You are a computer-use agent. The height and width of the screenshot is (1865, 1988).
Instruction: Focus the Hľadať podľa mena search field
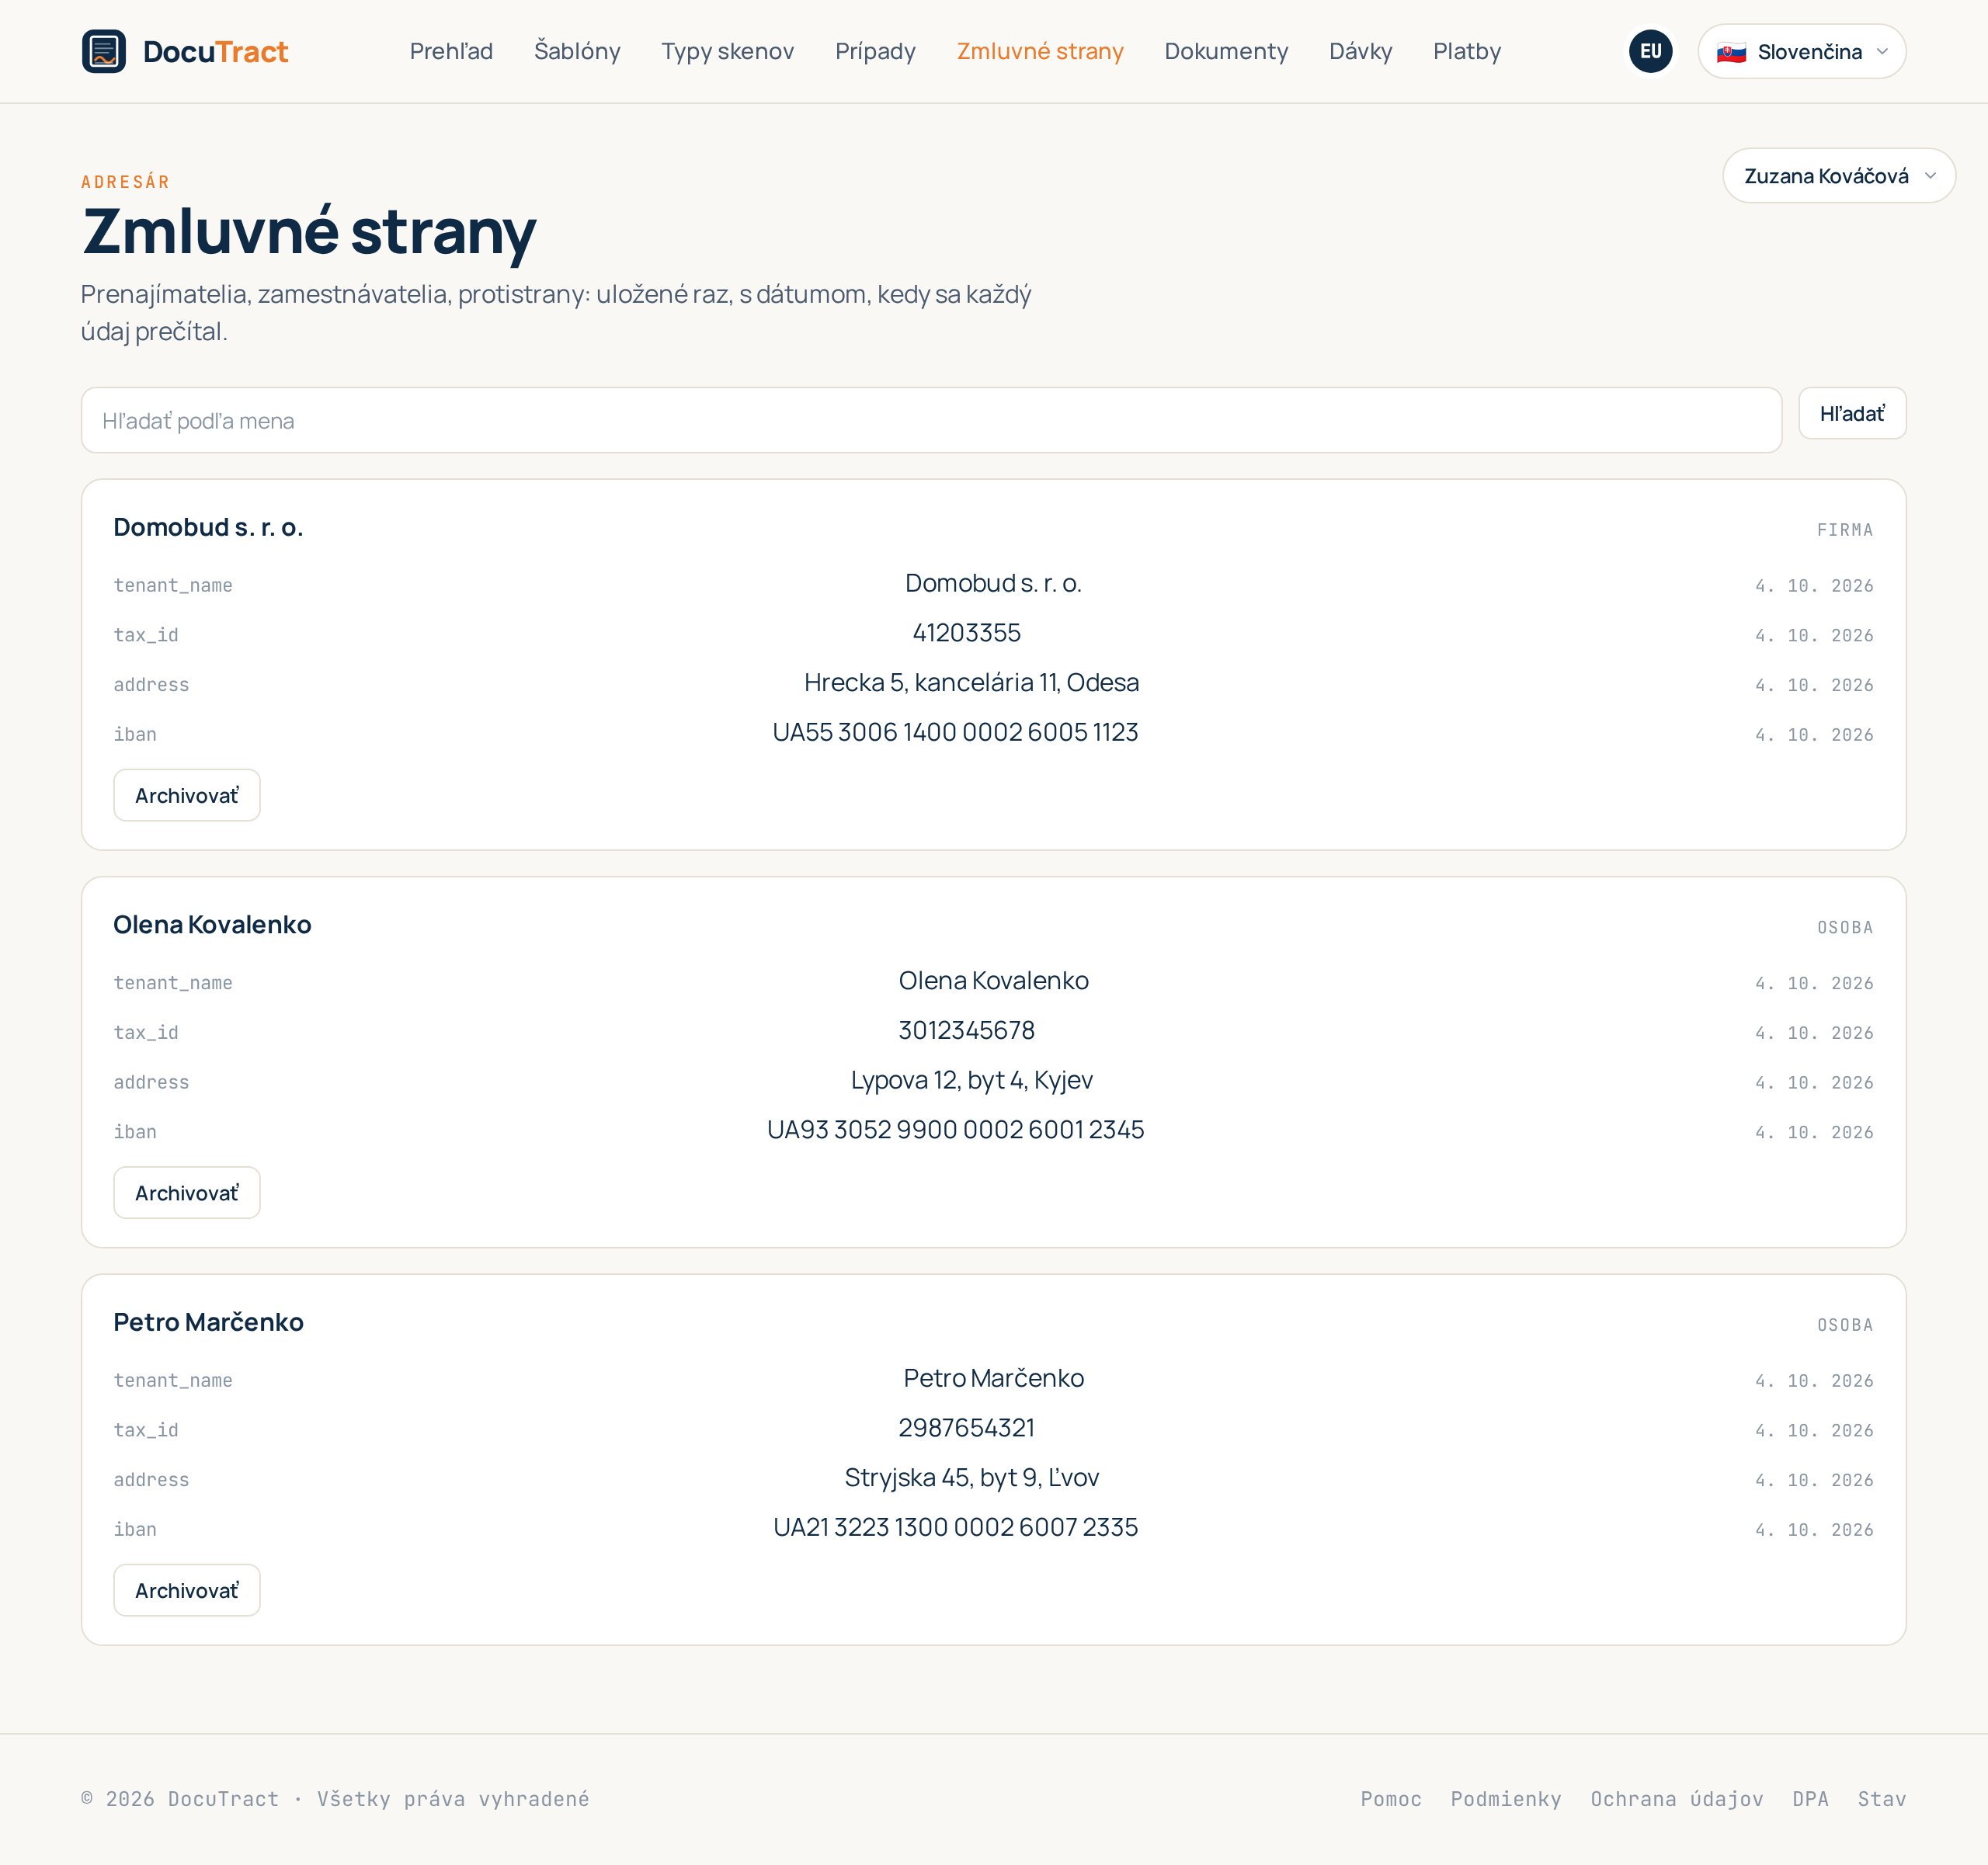click(931, 420)
